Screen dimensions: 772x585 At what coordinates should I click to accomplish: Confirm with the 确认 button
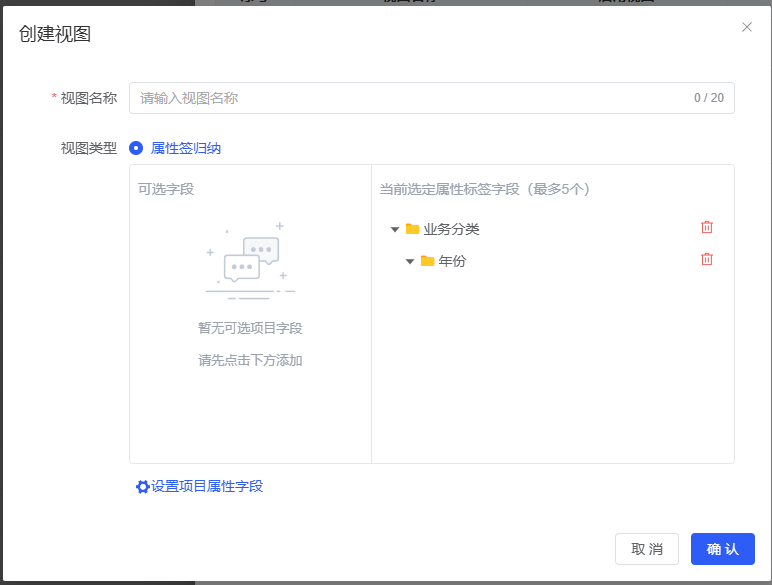pyautogui.click(x=722, y=549)
